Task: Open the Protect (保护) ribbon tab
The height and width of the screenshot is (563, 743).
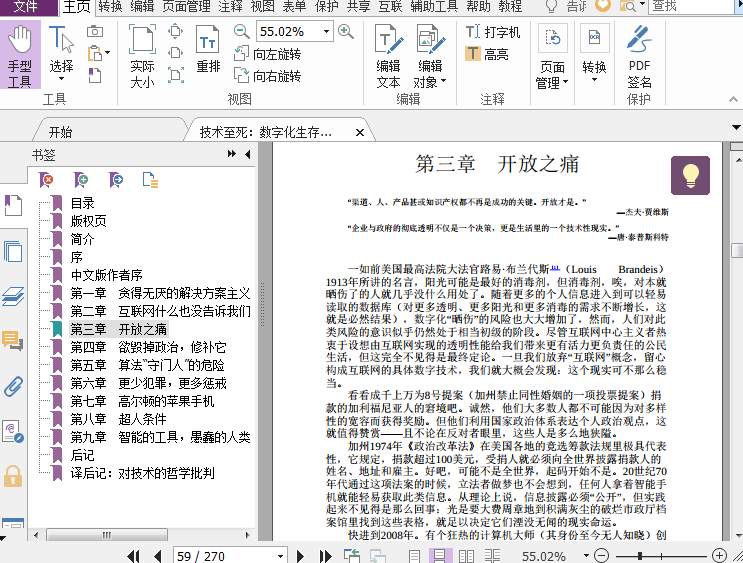Action: [327, 7]
